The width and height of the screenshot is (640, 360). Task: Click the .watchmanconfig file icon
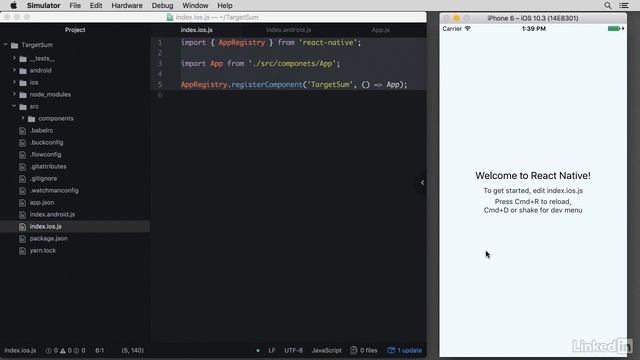point(22,191)
